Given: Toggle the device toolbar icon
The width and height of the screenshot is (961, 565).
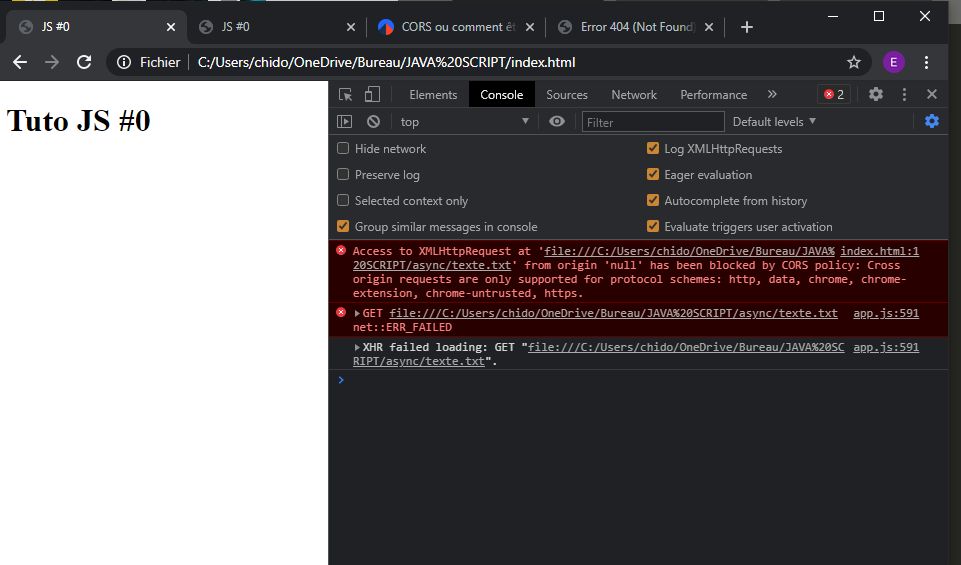Looking at the screenshot, I should click(x=372, y=94).
